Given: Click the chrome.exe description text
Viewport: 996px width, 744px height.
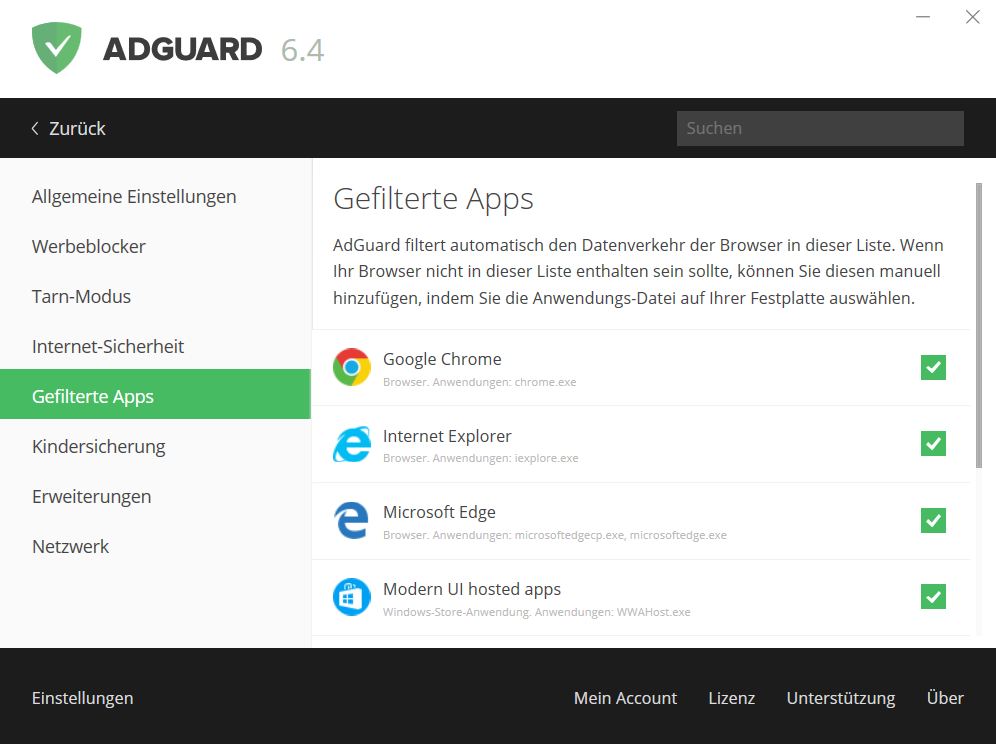Looking at the screenshot, I should pyautogui.click(x=480, y=382).
